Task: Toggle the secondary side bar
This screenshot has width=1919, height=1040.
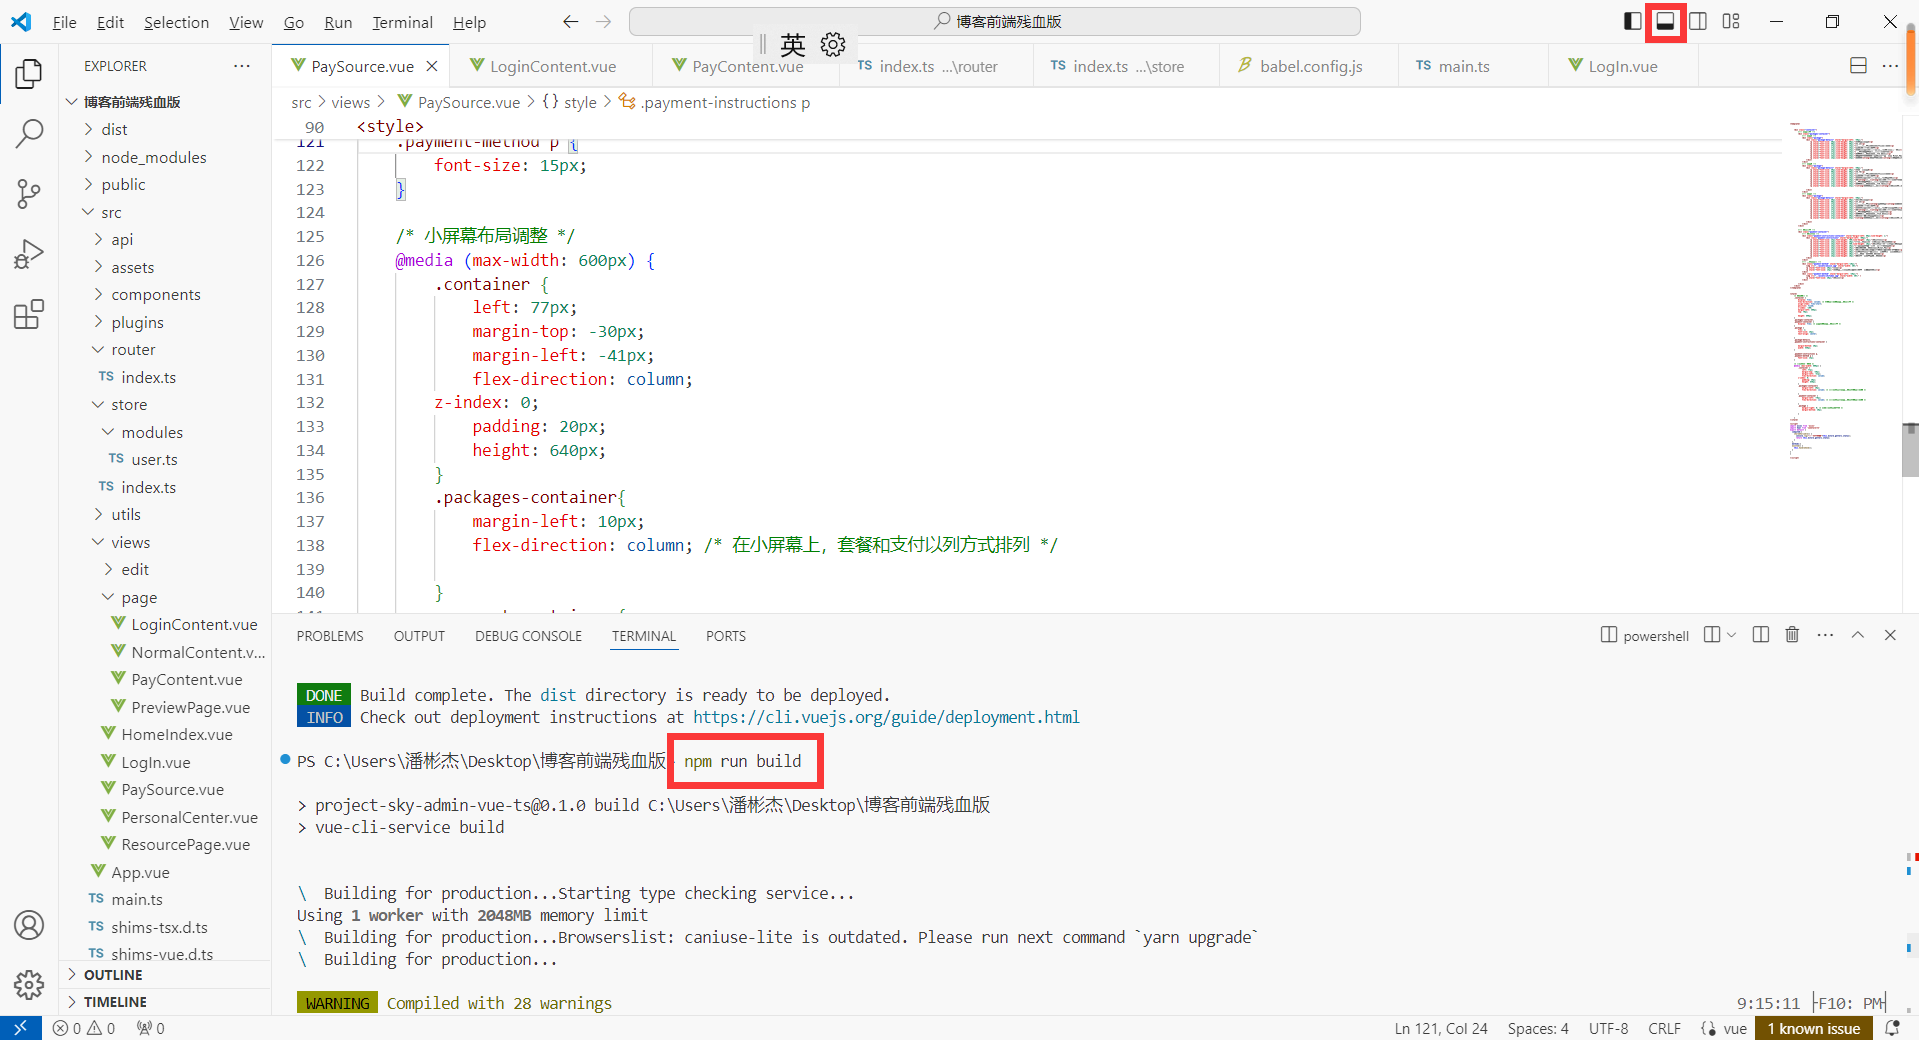Action: pyautogui.click(x=1698, y=21)
